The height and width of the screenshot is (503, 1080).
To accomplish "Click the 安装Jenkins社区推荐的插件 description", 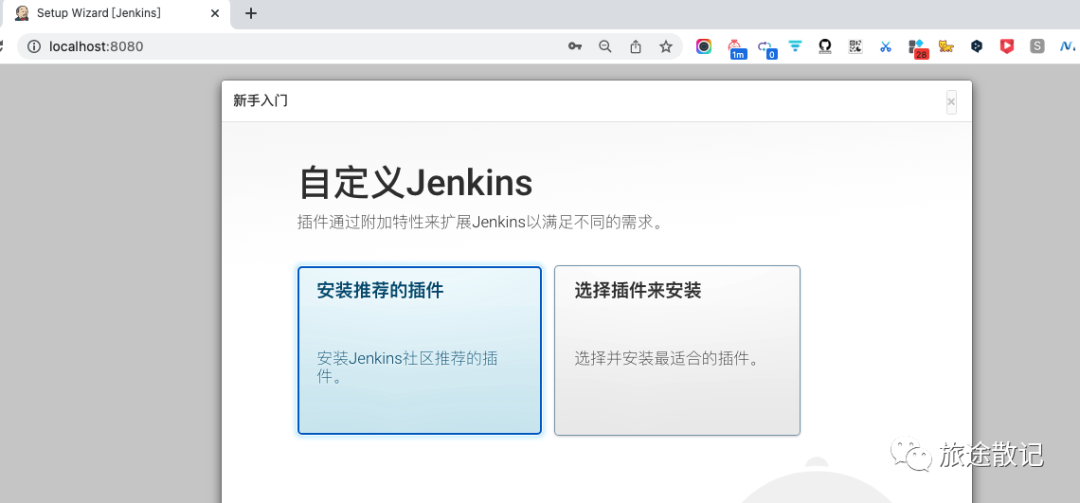I will click(x=407, y=368).
